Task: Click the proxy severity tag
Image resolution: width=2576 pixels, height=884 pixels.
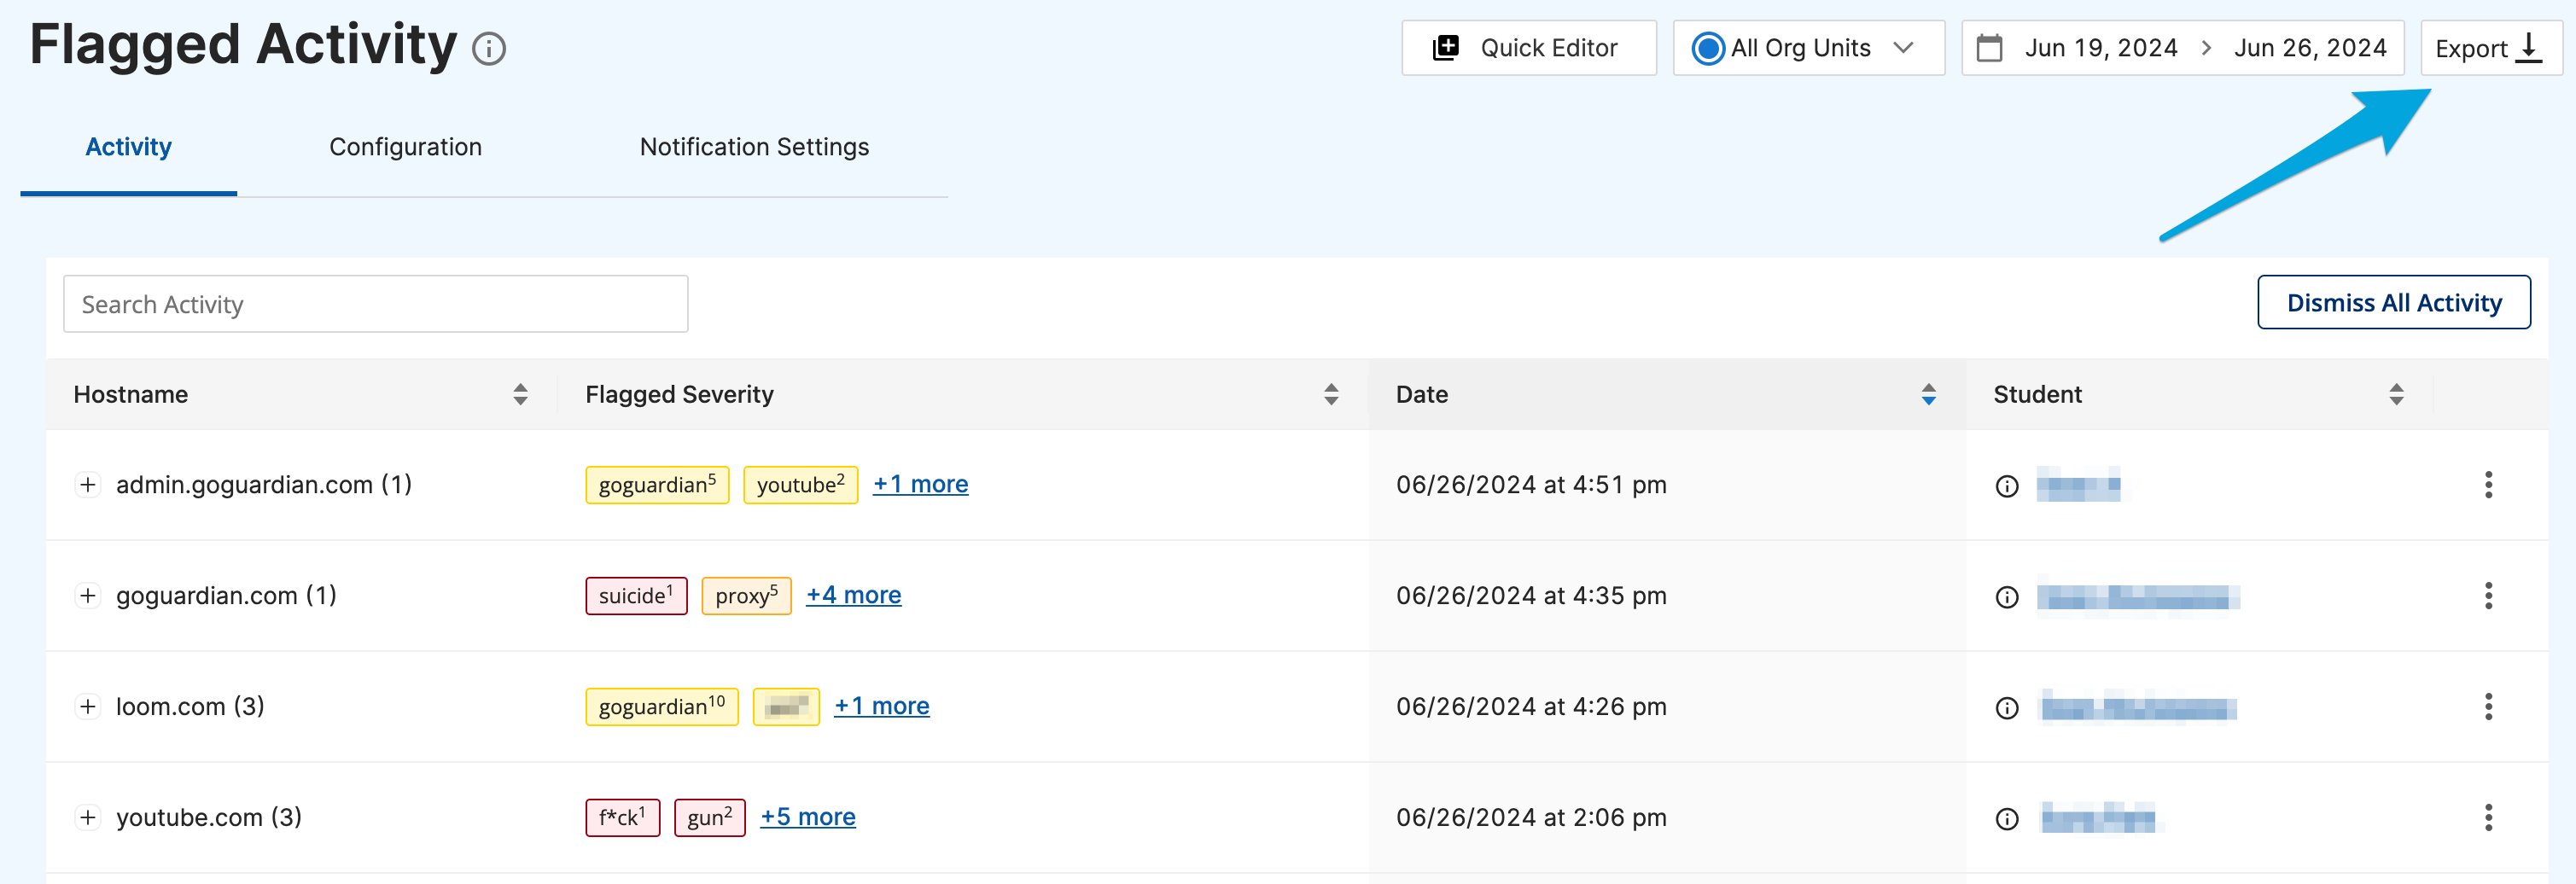Action: 746,596
